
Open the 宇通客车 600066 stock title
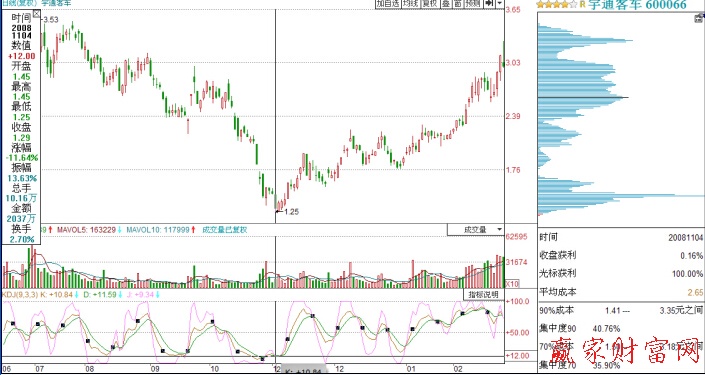[x=638, y=4]
